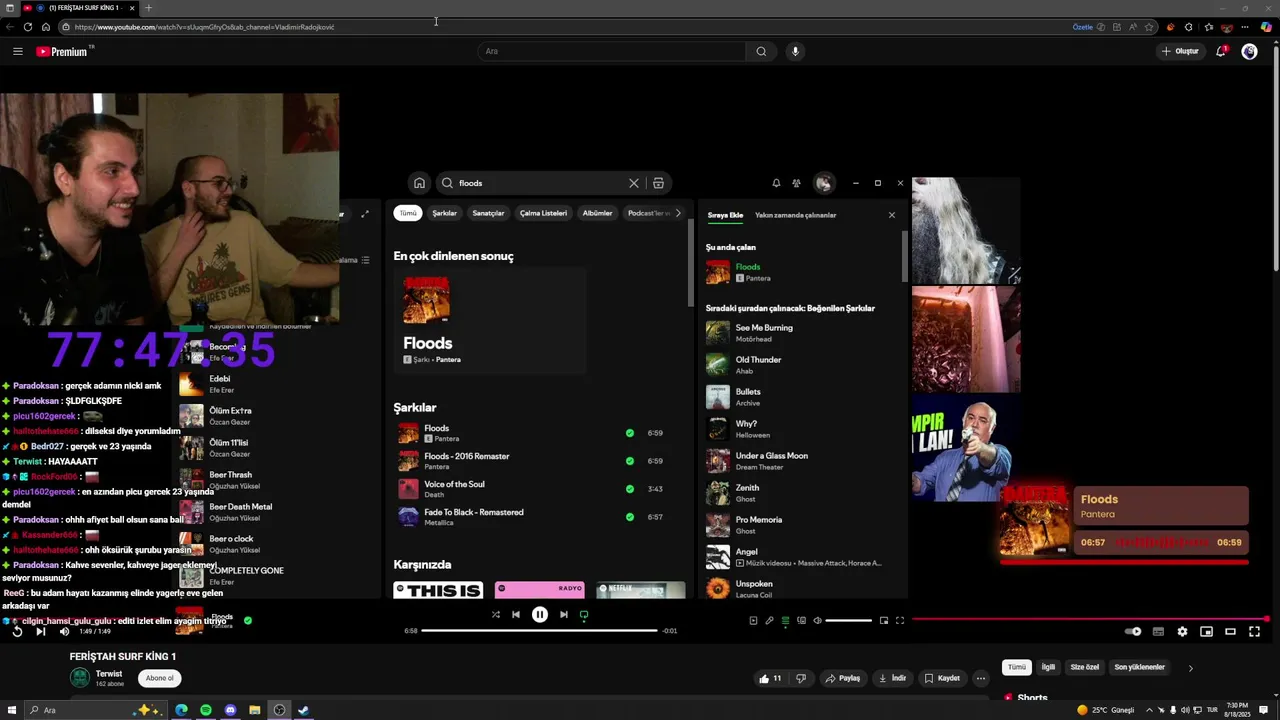Select the Sanatçılar filter in Spotify
The width and height of the screenshot is (1280, 720).
click(488, 213)
